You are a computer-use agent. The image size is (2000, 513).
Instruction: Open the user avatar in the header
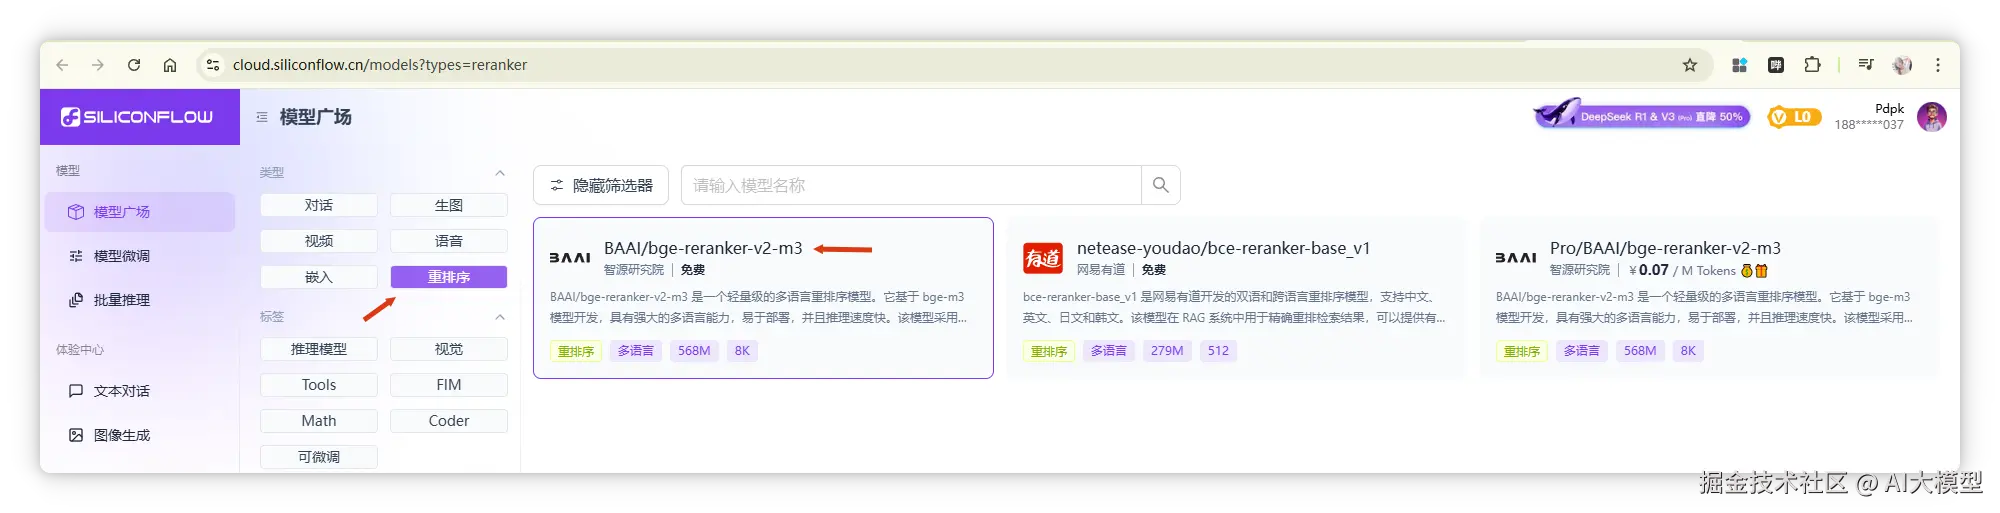[1932, 117]
